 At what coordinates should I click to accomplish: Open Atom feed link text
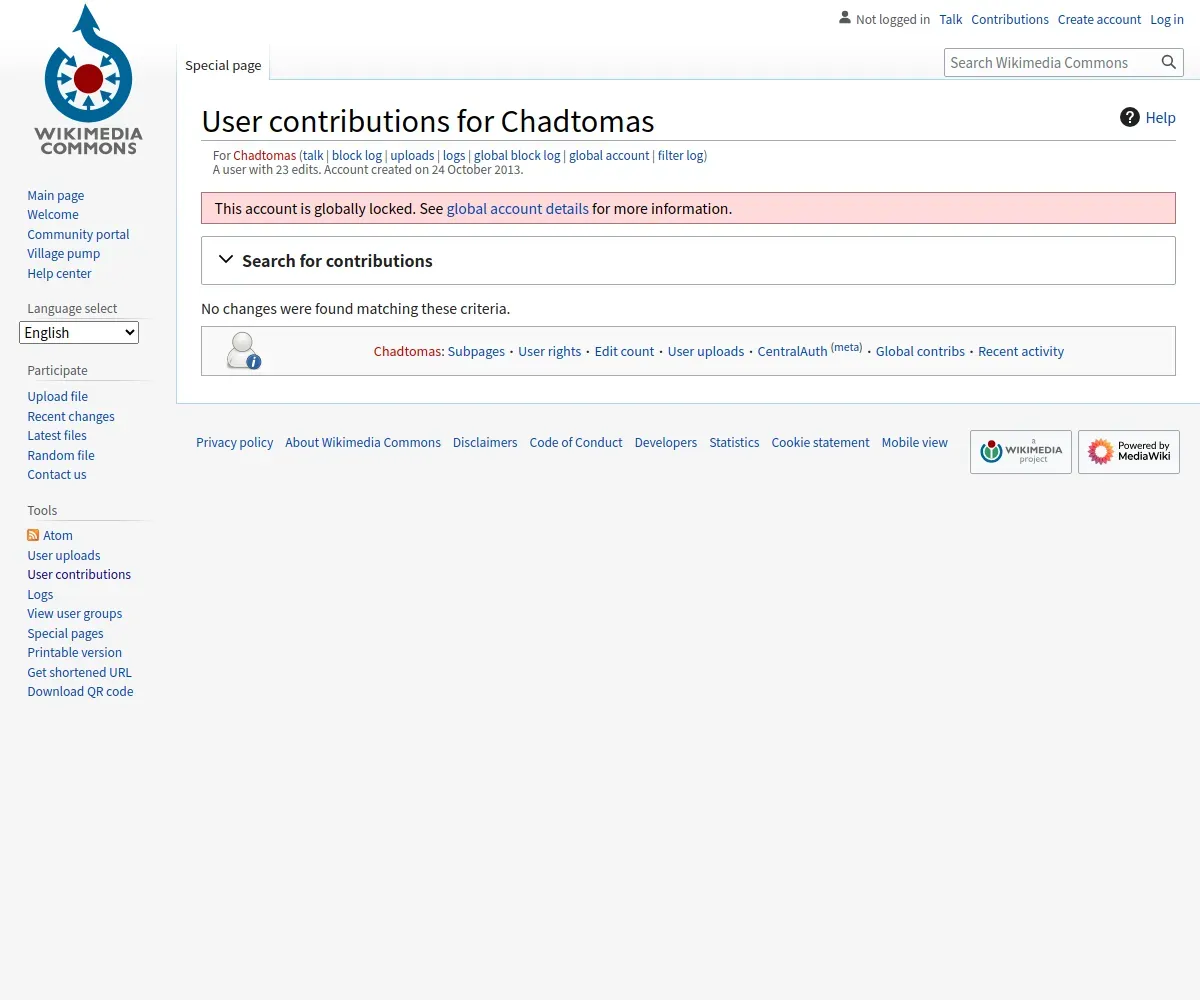58,535
